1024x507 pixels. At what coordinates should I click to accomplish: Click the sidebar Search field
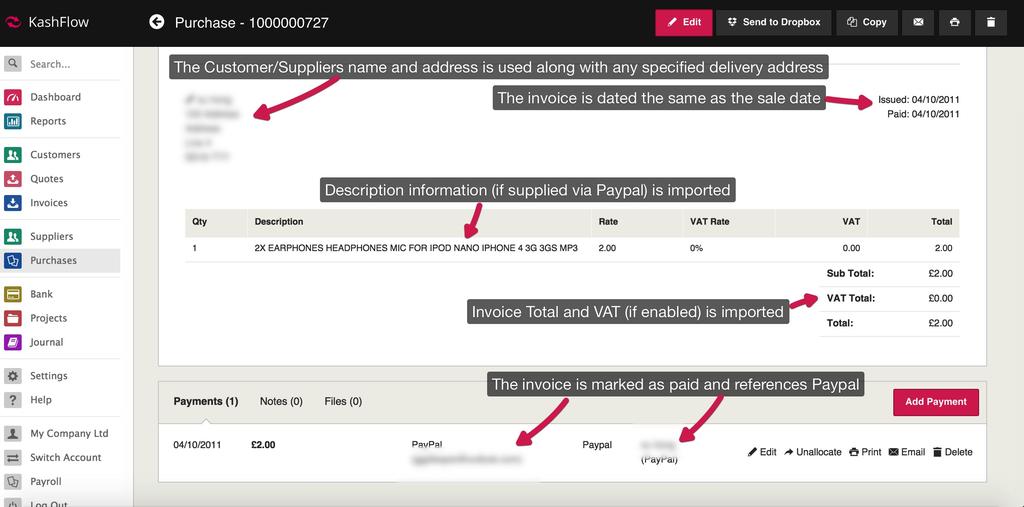click(70, 64)
